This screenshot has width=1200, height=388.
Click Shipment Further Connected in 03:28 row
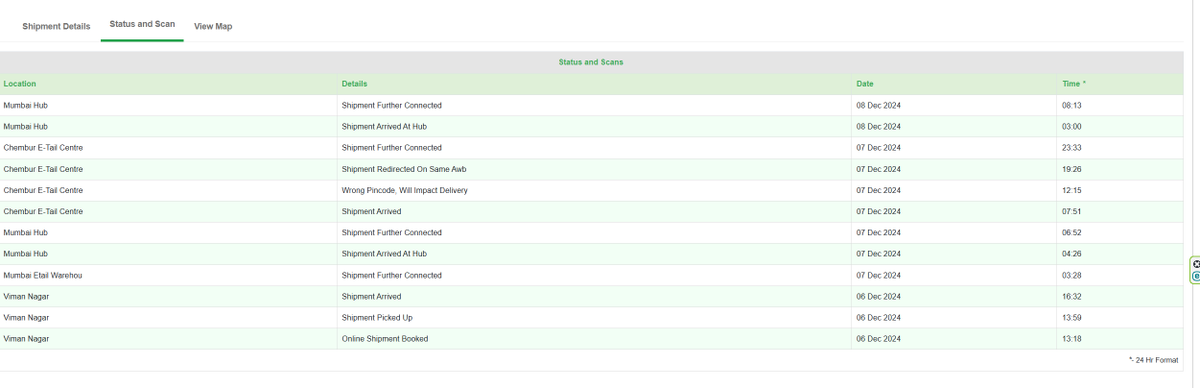pyautogui.click(x=391, y=275)
